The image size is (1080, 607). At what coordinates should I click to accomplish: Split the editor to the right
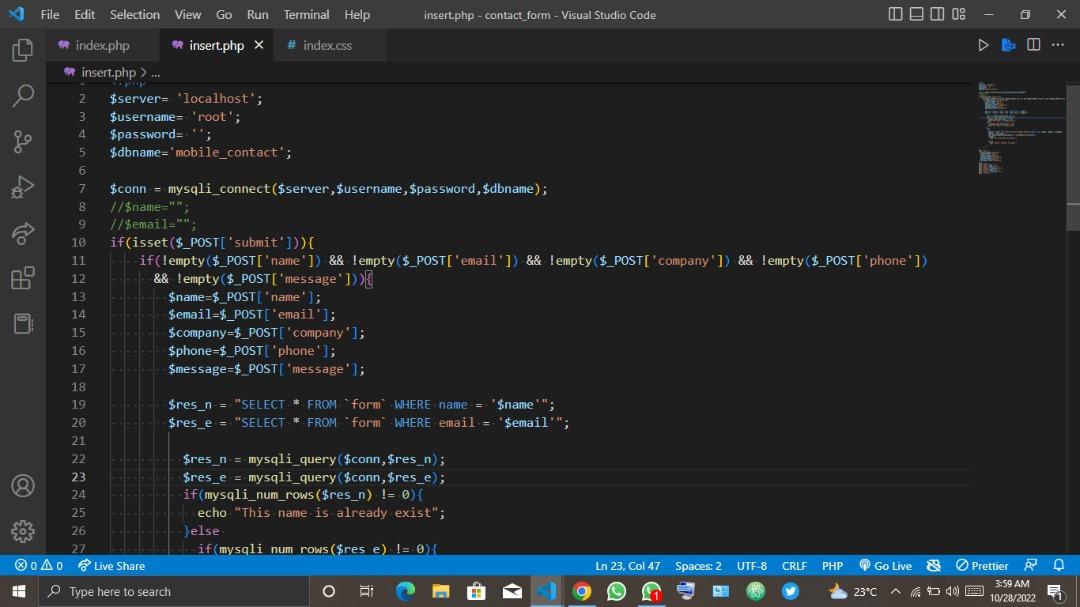(x=1033, y=45)
